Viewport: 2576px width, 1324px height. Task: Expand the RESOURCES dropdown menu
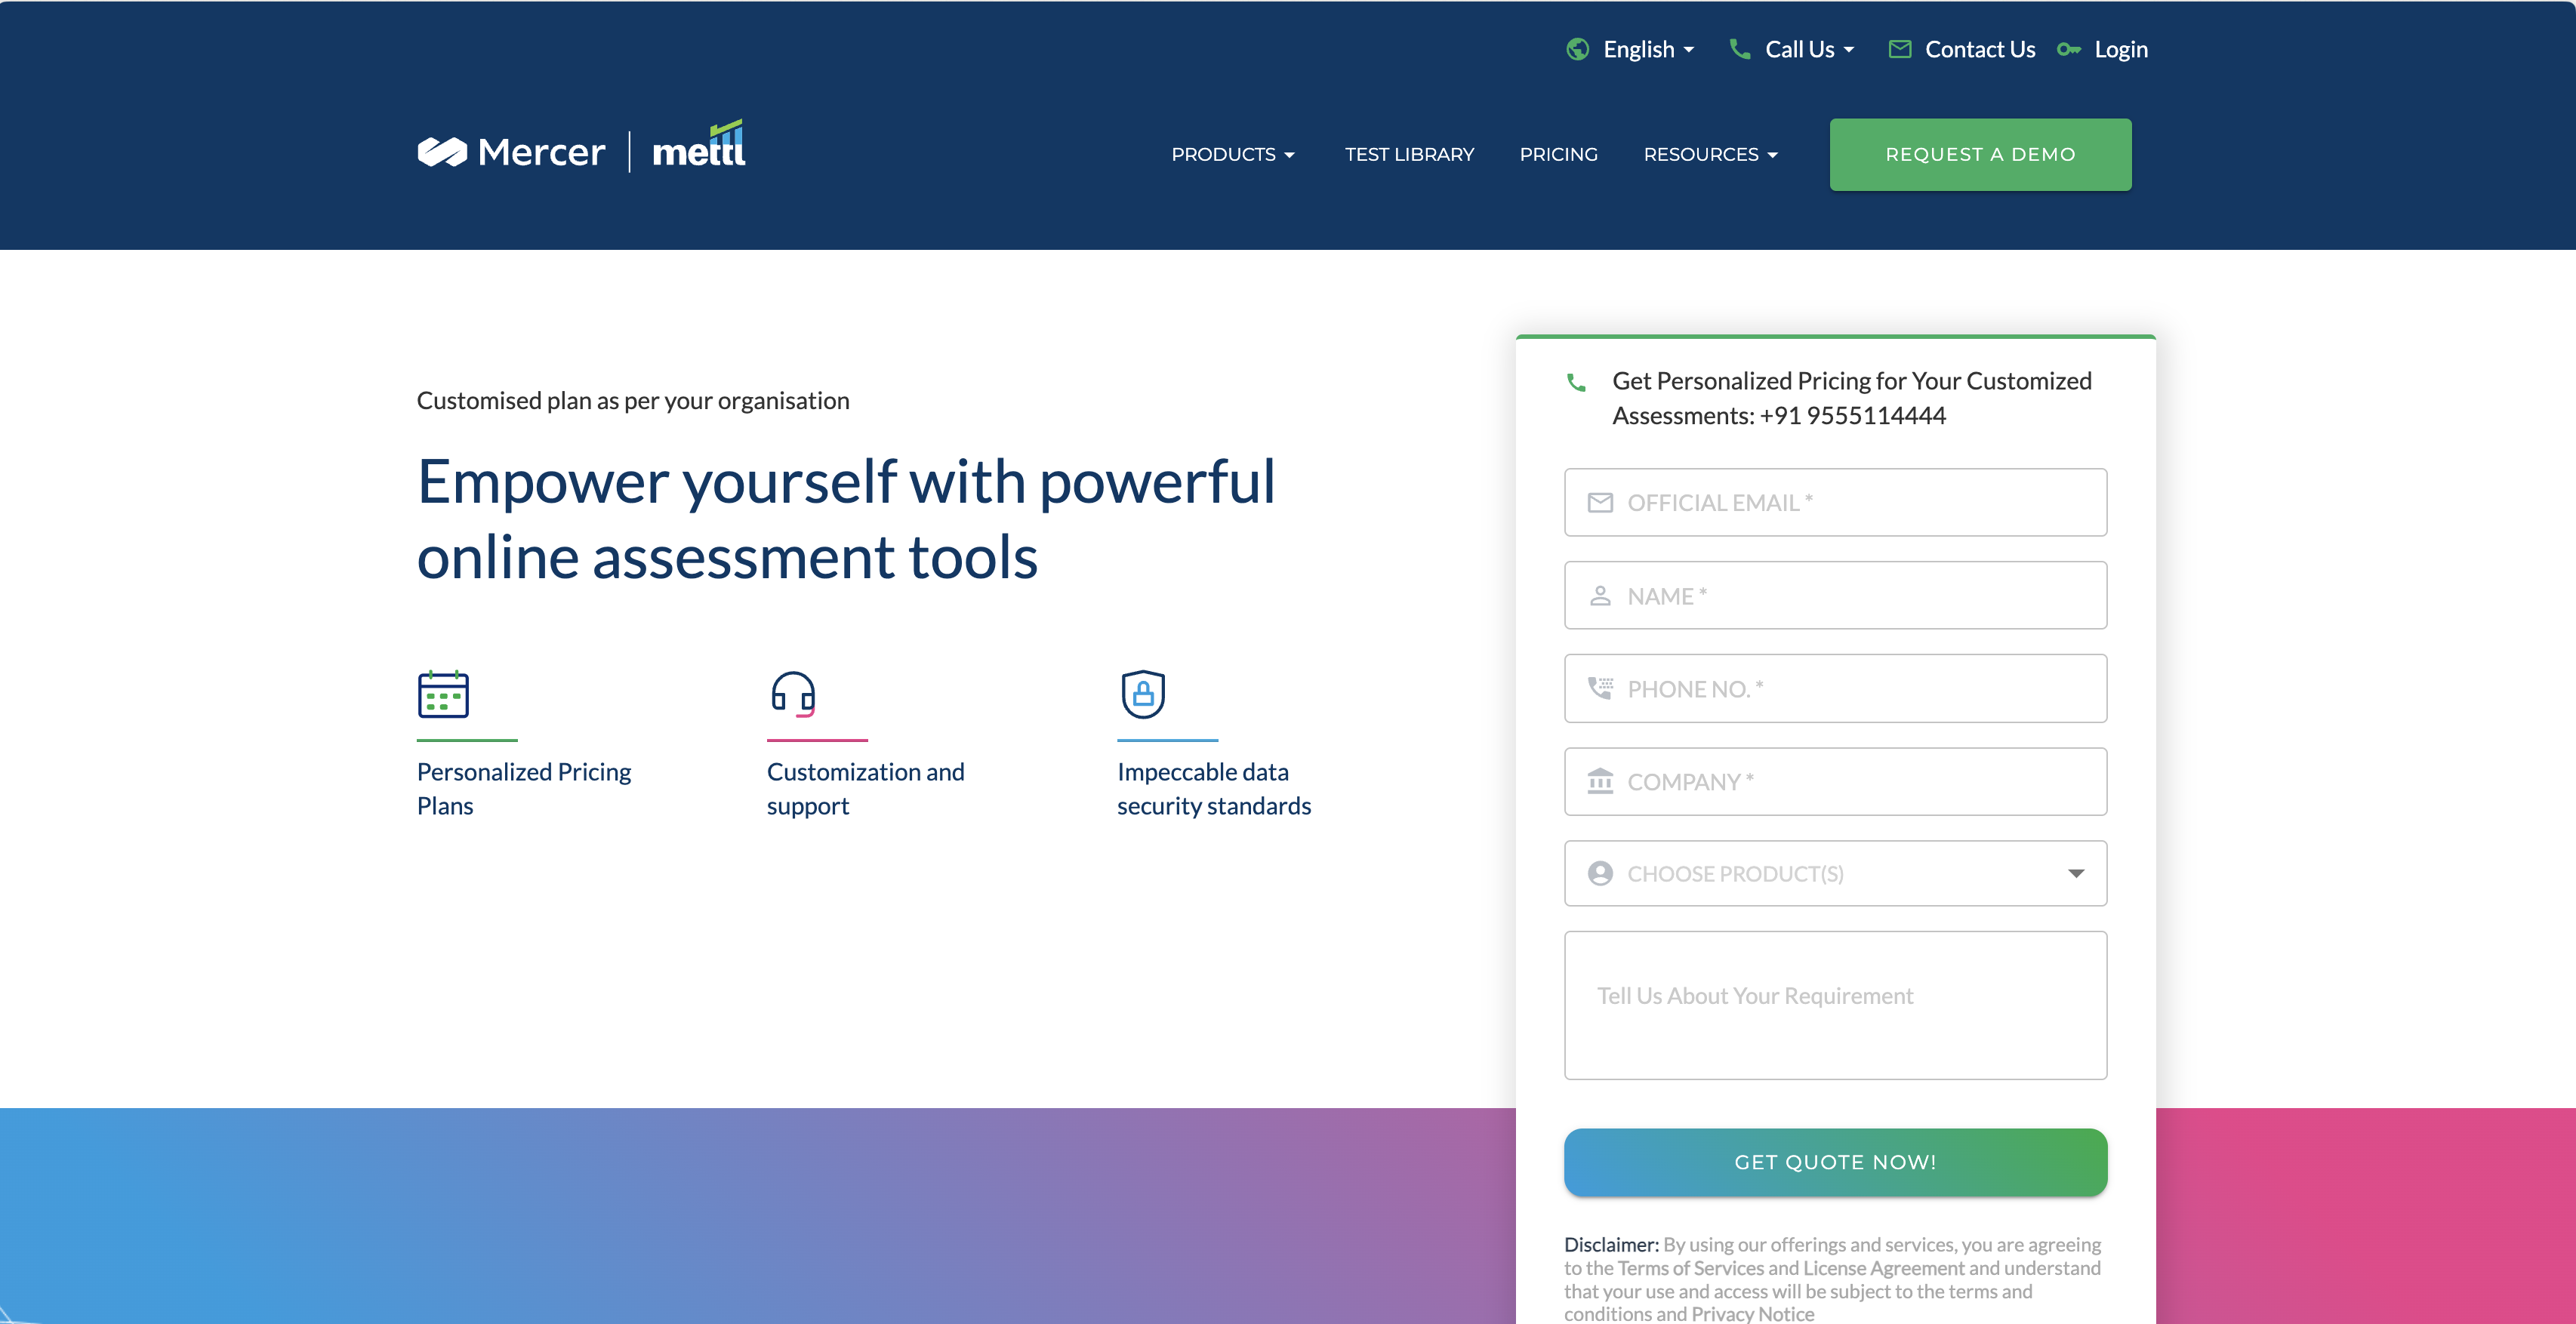click(1710, 154)
